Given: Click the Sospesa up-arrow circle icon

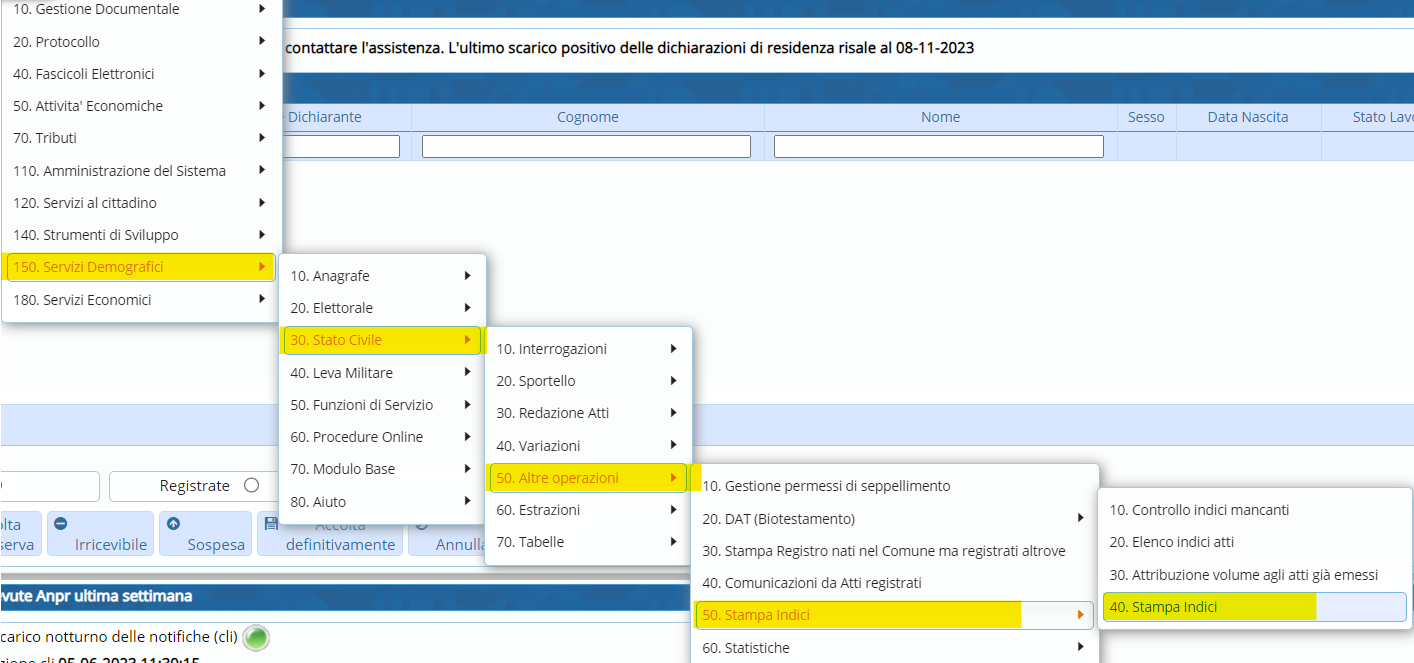Looking at the screenshot, I should 173,523.
